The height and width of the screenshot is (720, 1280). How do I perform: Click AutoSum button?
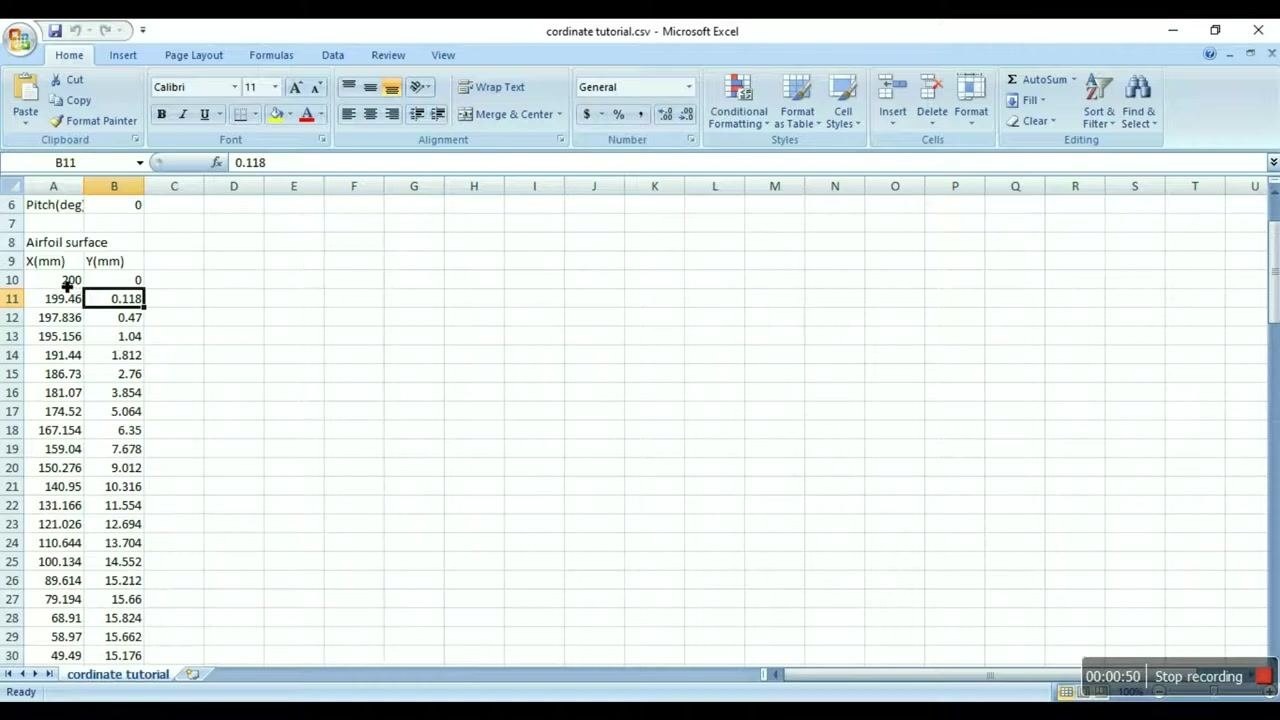(1036, 80)
